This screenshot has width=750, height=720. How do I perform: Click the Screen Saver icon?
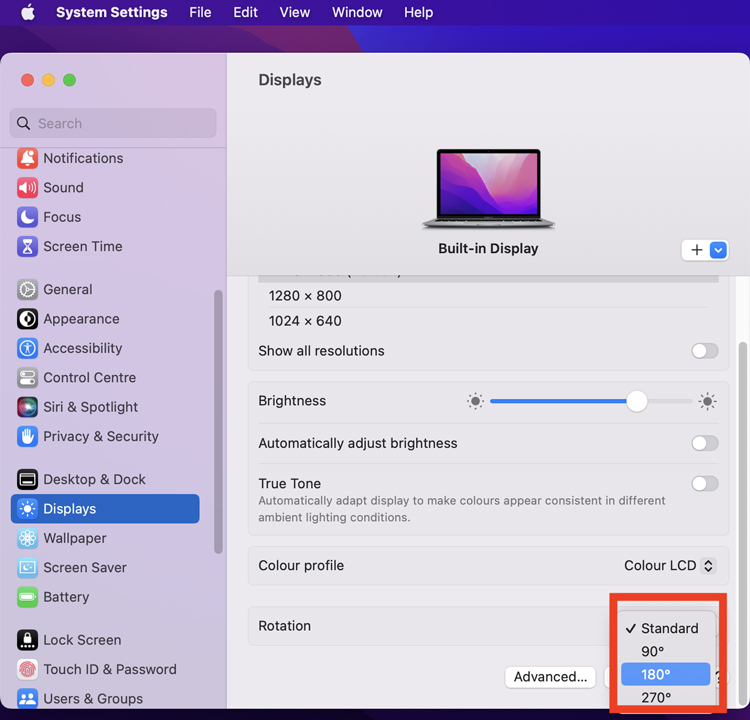tap(27, 568)
